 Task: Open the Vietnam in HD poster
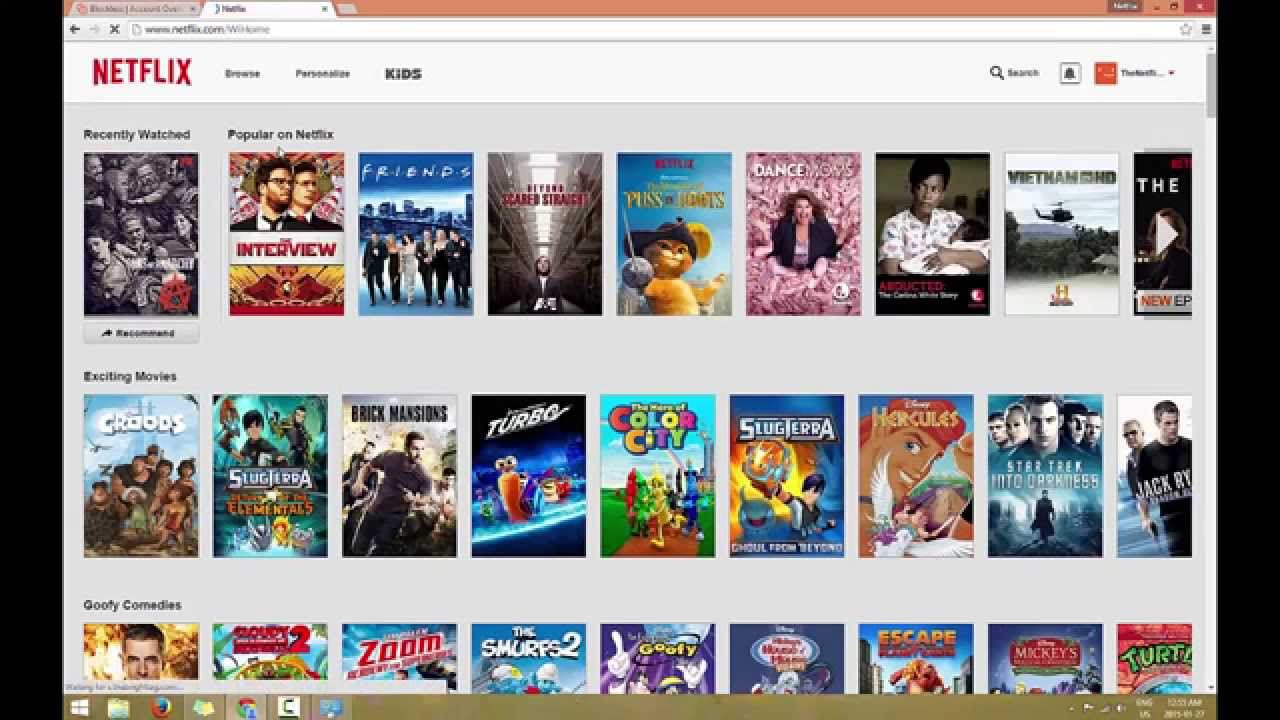[1061, 234]
